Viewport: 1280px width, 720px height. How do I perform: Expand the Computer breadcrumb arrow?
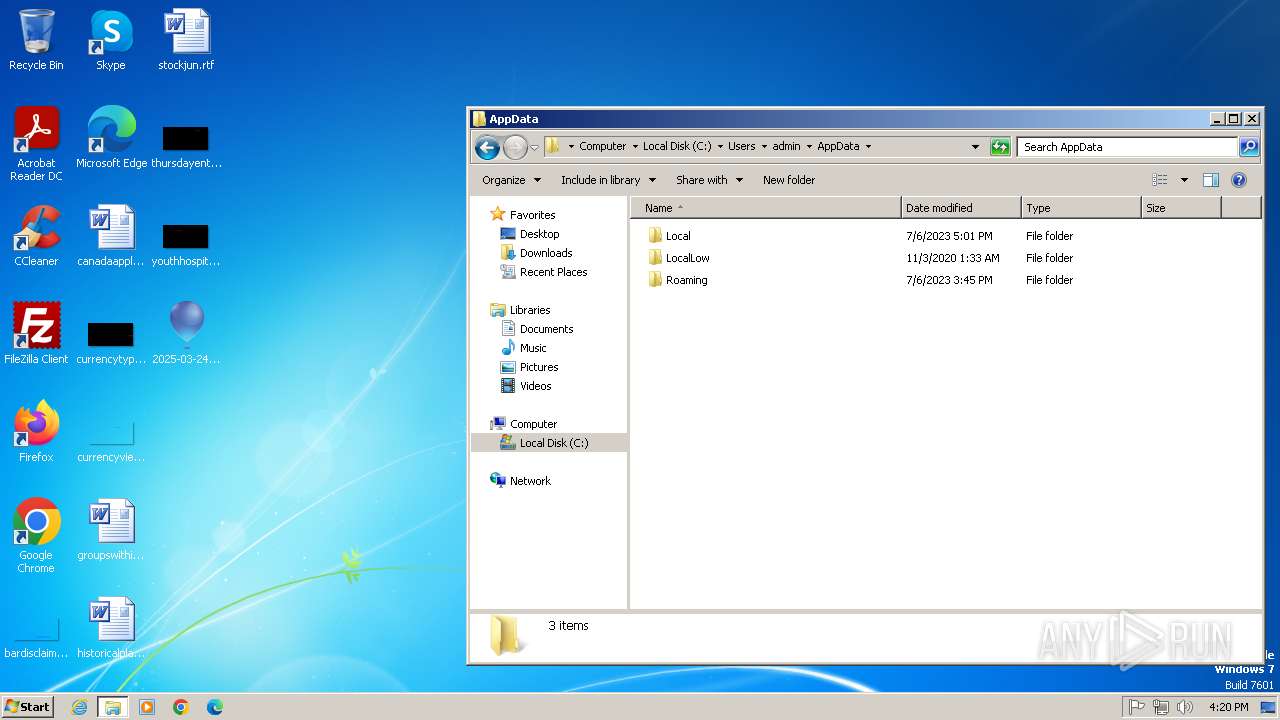pos(634,147)
